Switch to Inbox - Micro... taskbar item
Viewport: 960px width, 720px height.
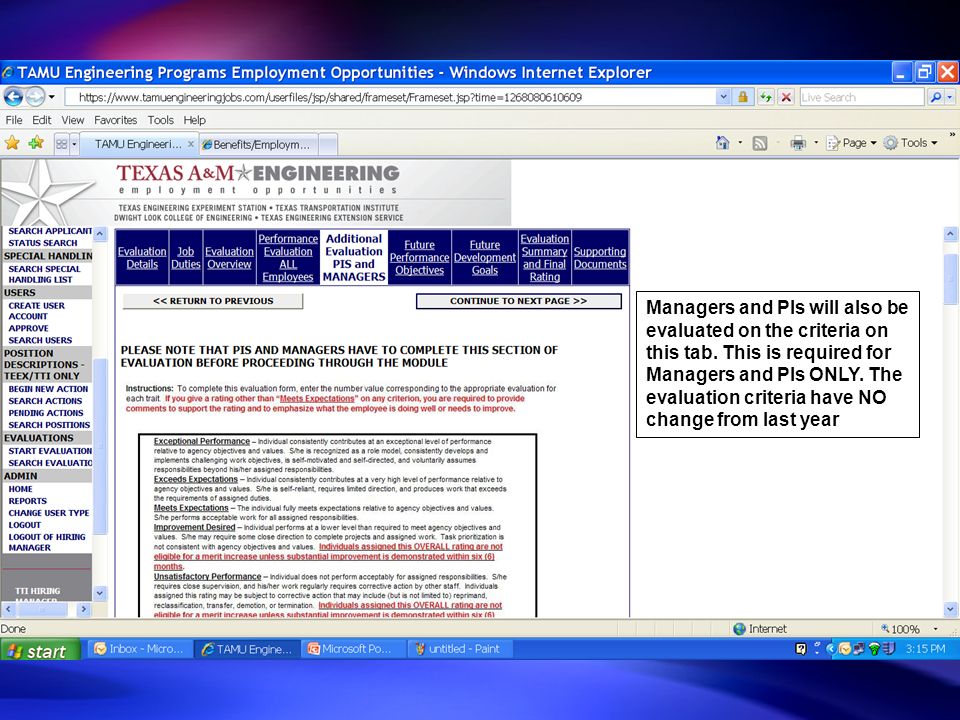pyautogui.click(x=140, y=649)
